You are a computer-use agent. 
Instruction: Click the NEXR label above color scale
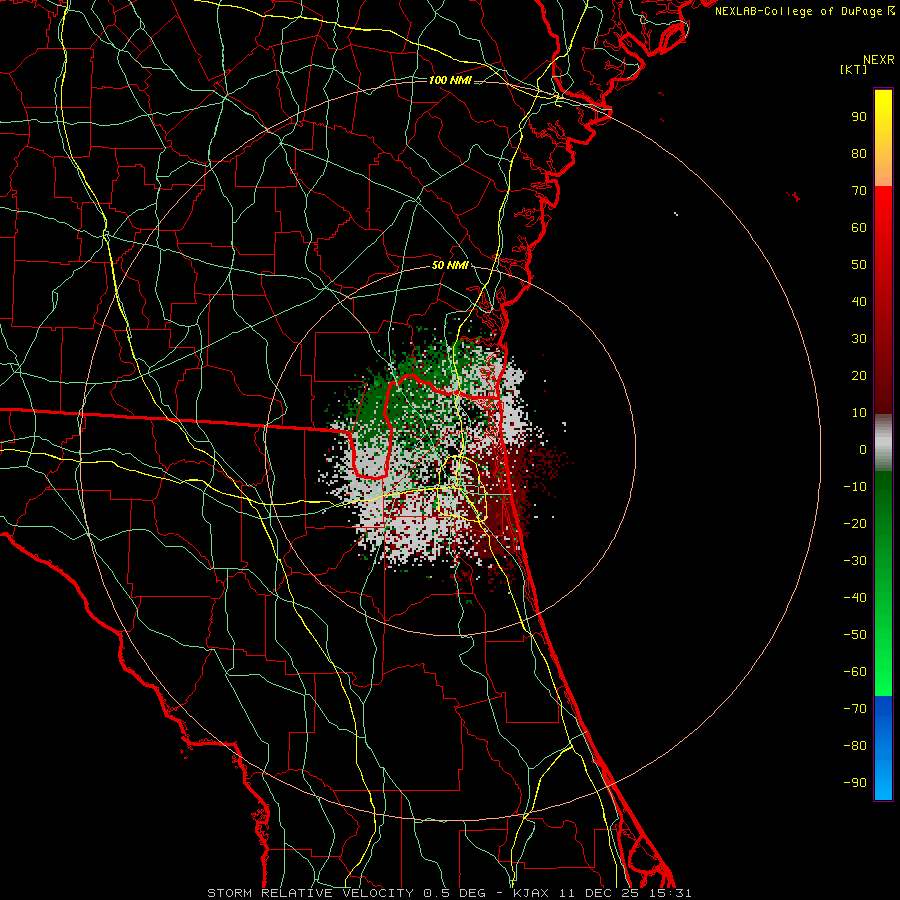coord(879,60)
